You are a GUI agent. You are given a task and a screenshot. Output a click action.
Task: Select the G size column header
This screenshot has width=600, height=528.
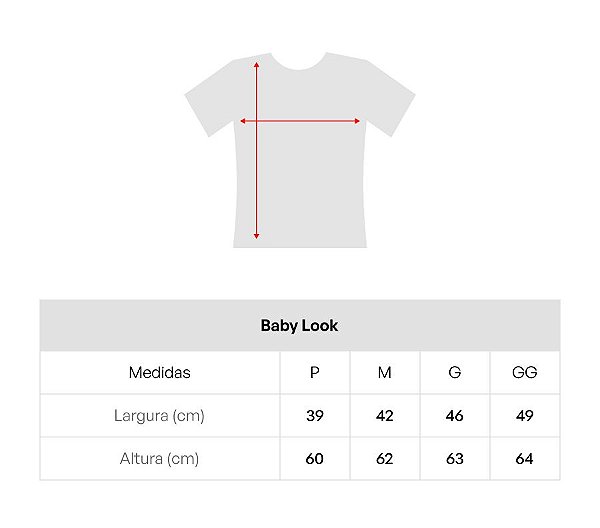pos(455,373)
